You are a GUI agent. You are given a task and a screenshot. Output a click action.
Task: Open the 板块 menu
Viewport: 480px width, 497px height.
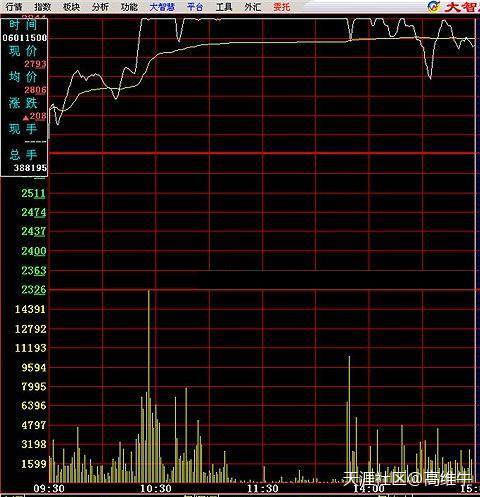[x=71, y=7]
